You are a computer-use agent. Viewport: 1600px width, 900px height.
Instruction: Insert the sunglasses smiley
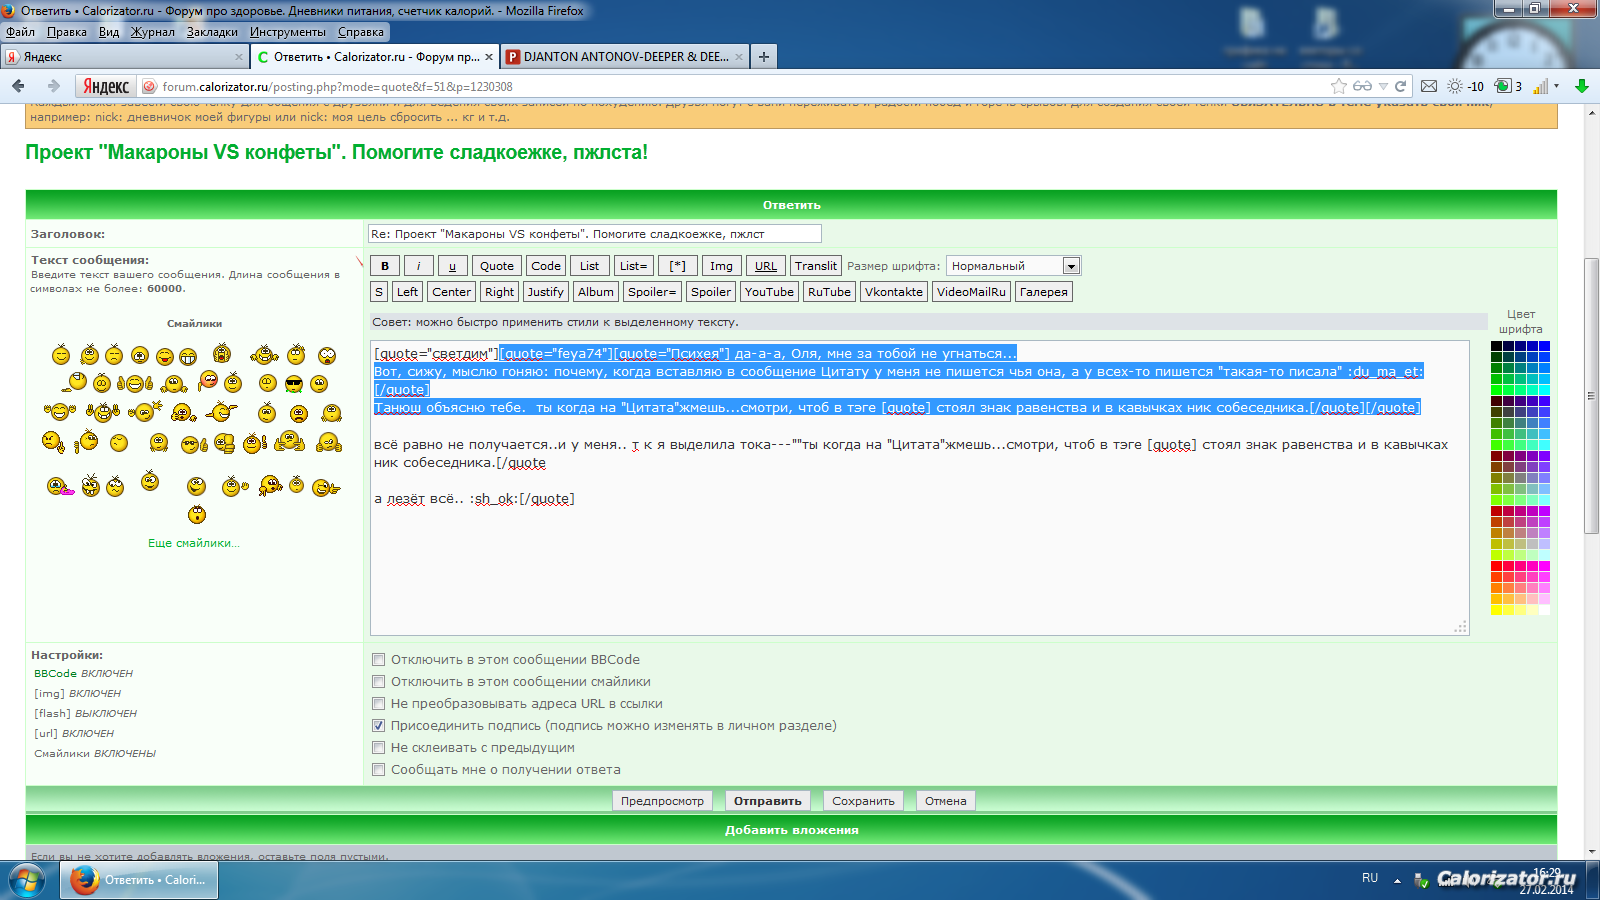(294, 384)
